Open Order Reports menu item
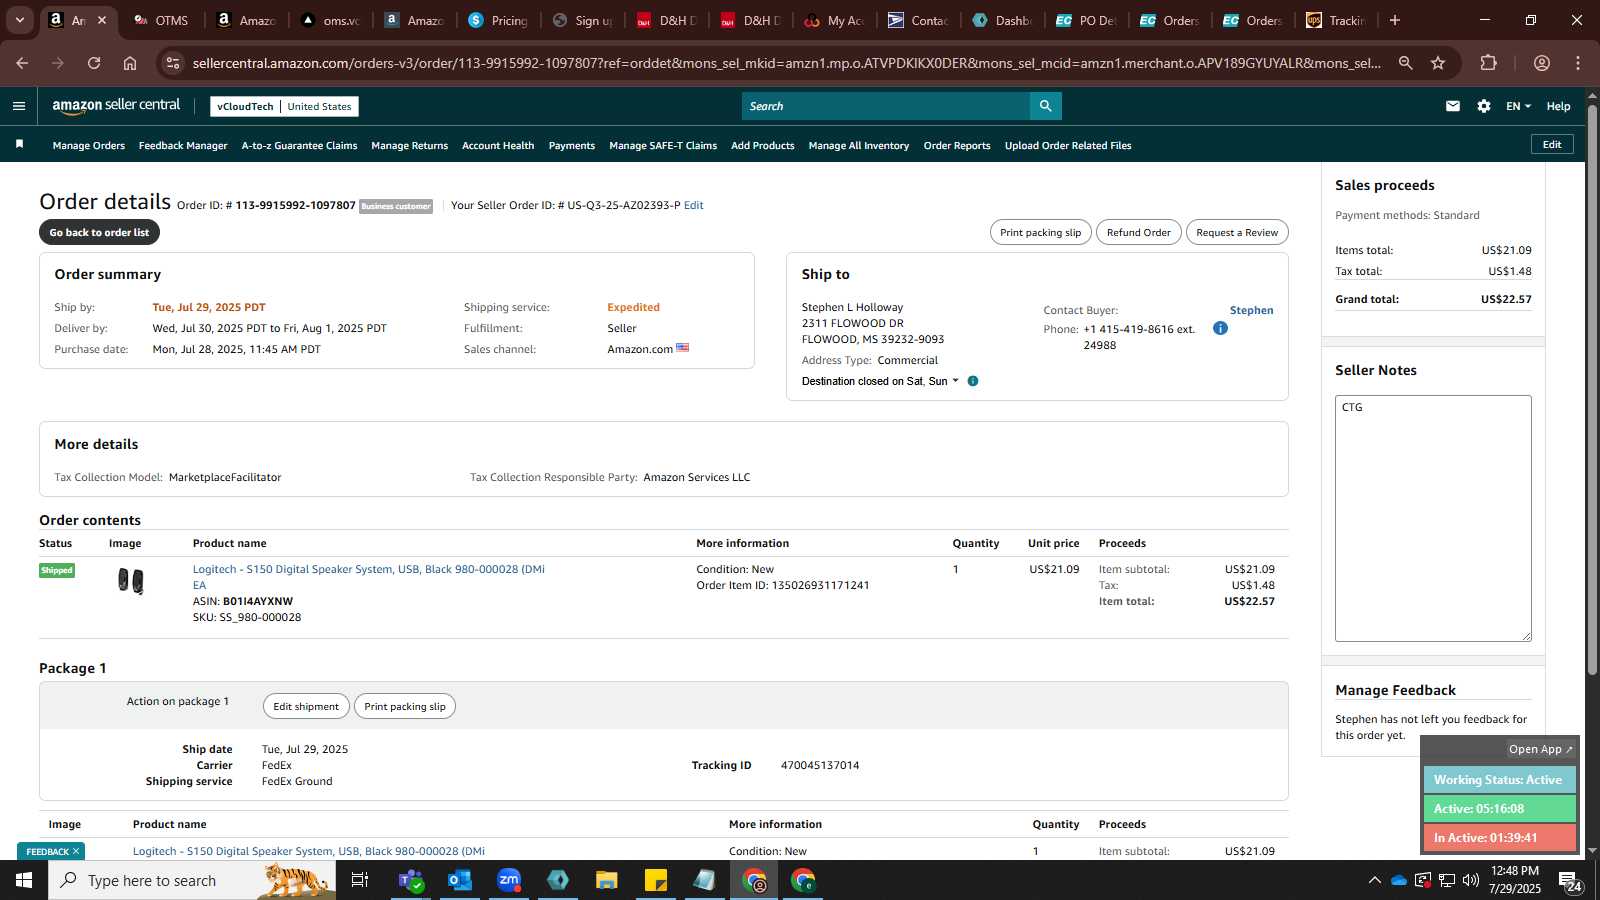The image size is (1600, 900). coord(957,146)
